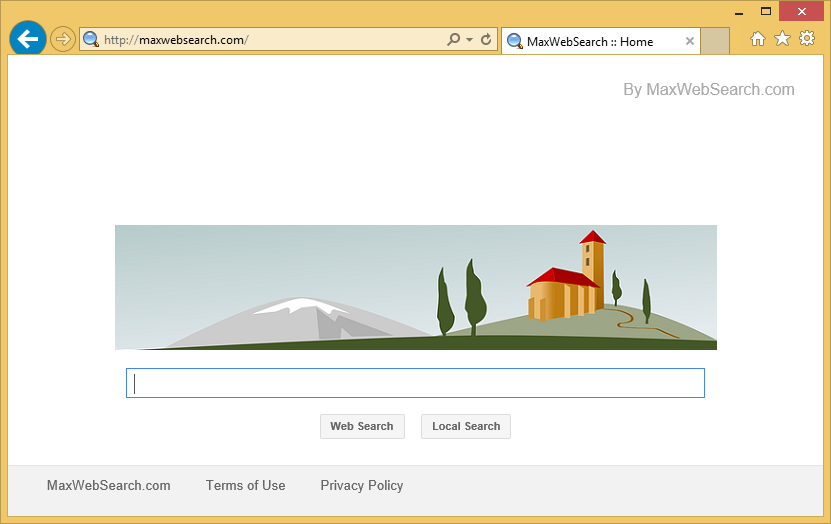Open the Home page icon
This screenshot has height=524, width=831.
[x=758, y=39]
